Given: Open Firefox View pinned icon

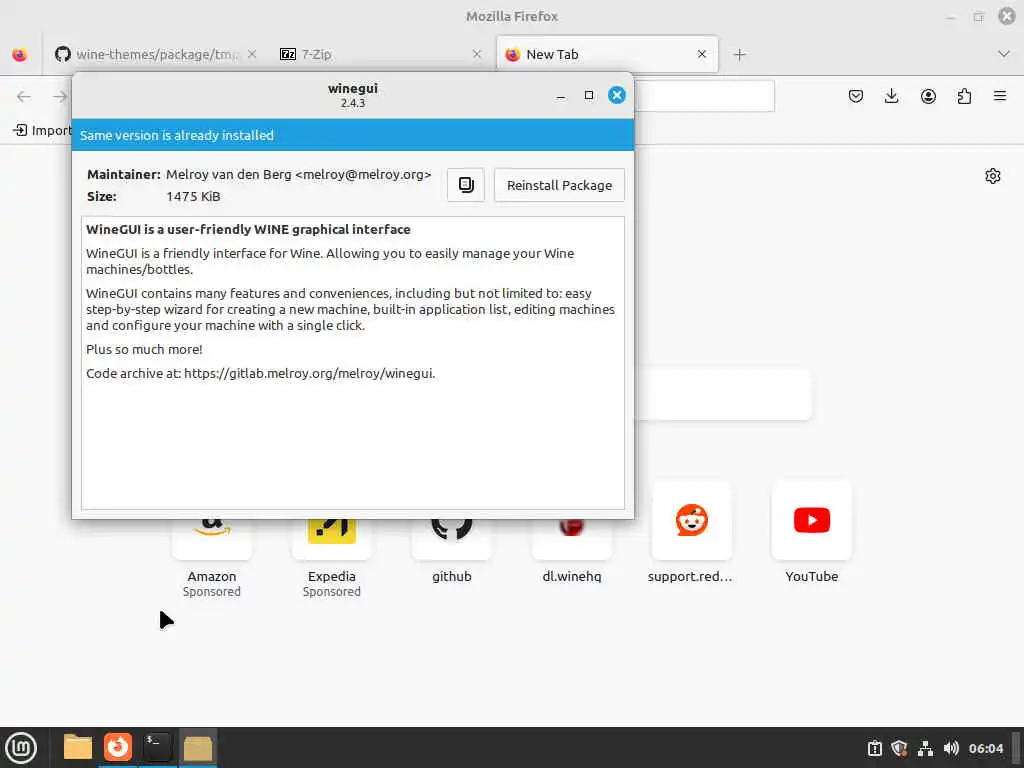Looking at the screenshot, I should pyautogui.click(x=20, y=54).
